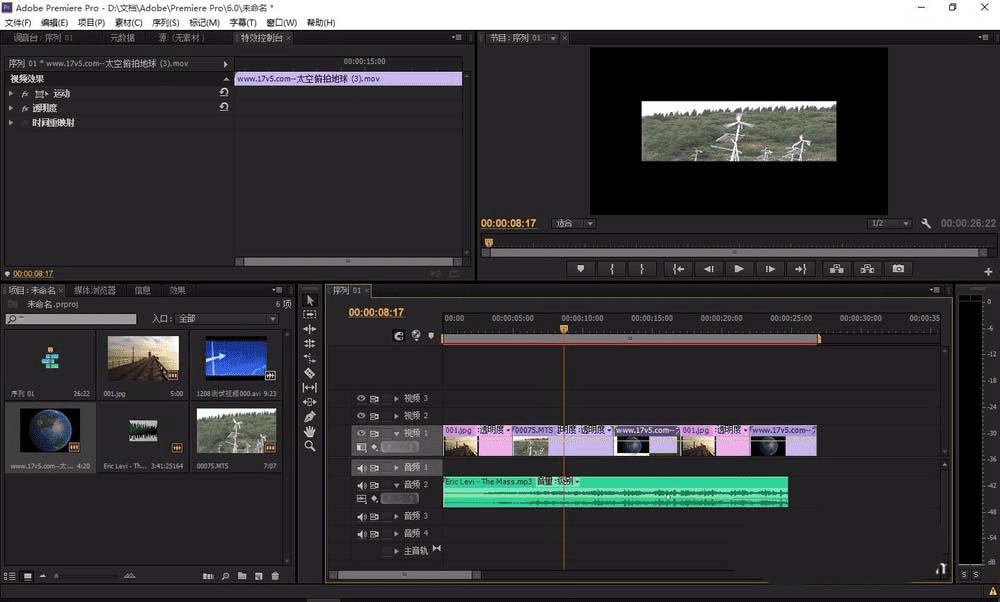The image size is (1000, 602).
Task: Mute the 音频 3 track speaker toggle
Action: pyautogui.click(x=361, y=516)
